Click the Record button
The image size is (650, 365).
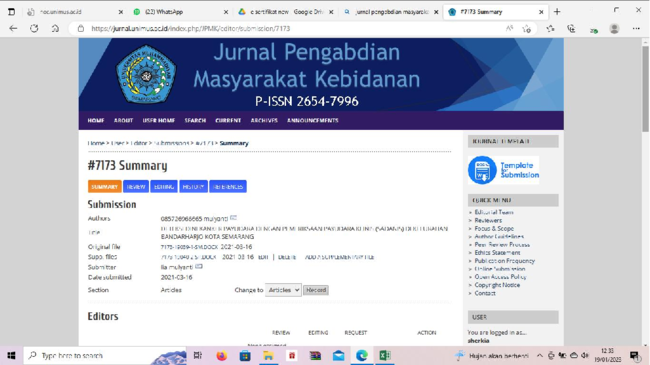[x=316, y=290]
